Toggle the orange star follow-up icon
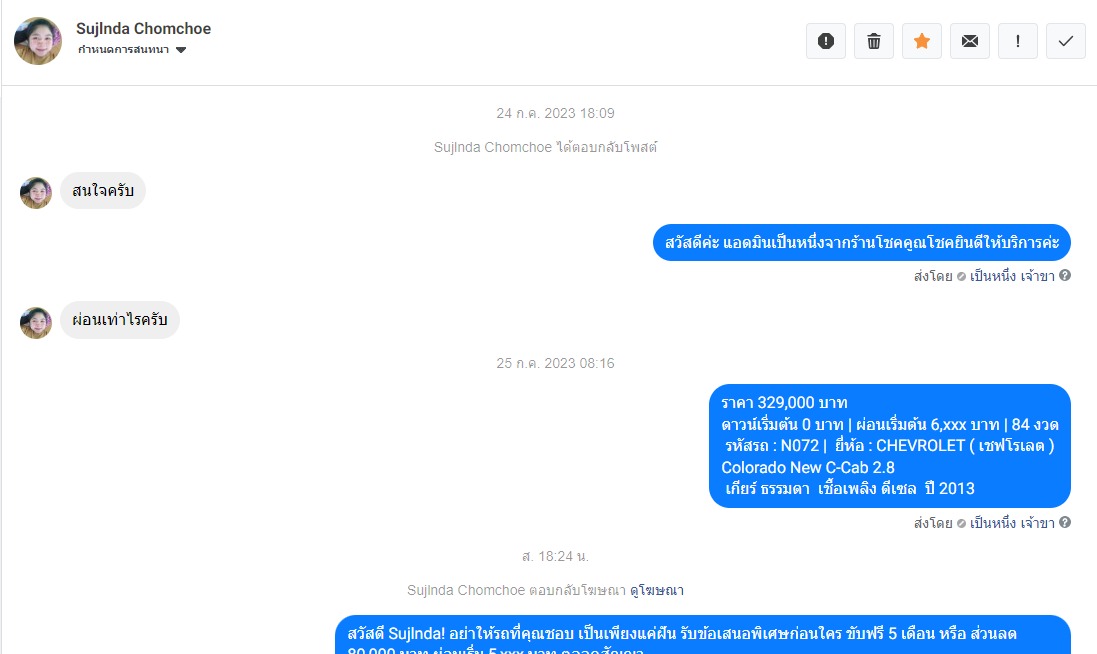This screenshot has width=1097, height=654. tap(922, 41)
